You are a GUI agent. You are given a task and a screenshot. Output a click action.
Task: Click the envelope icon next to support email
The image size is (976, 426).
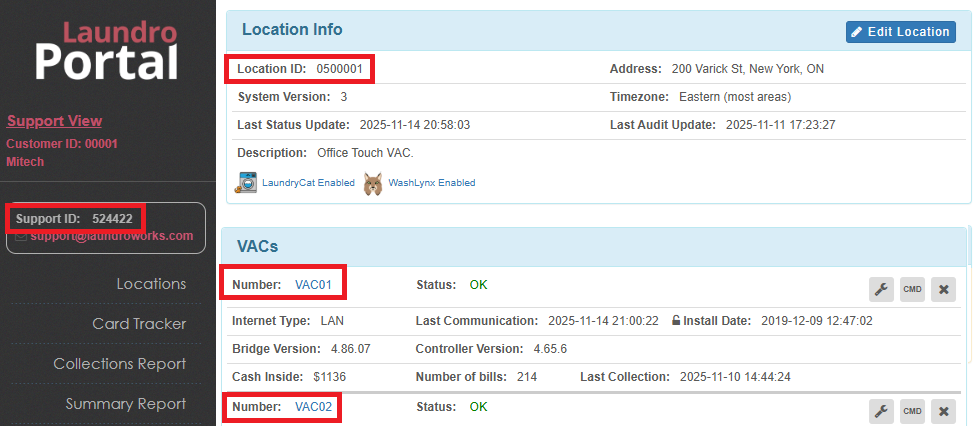[x=21, y=237]
